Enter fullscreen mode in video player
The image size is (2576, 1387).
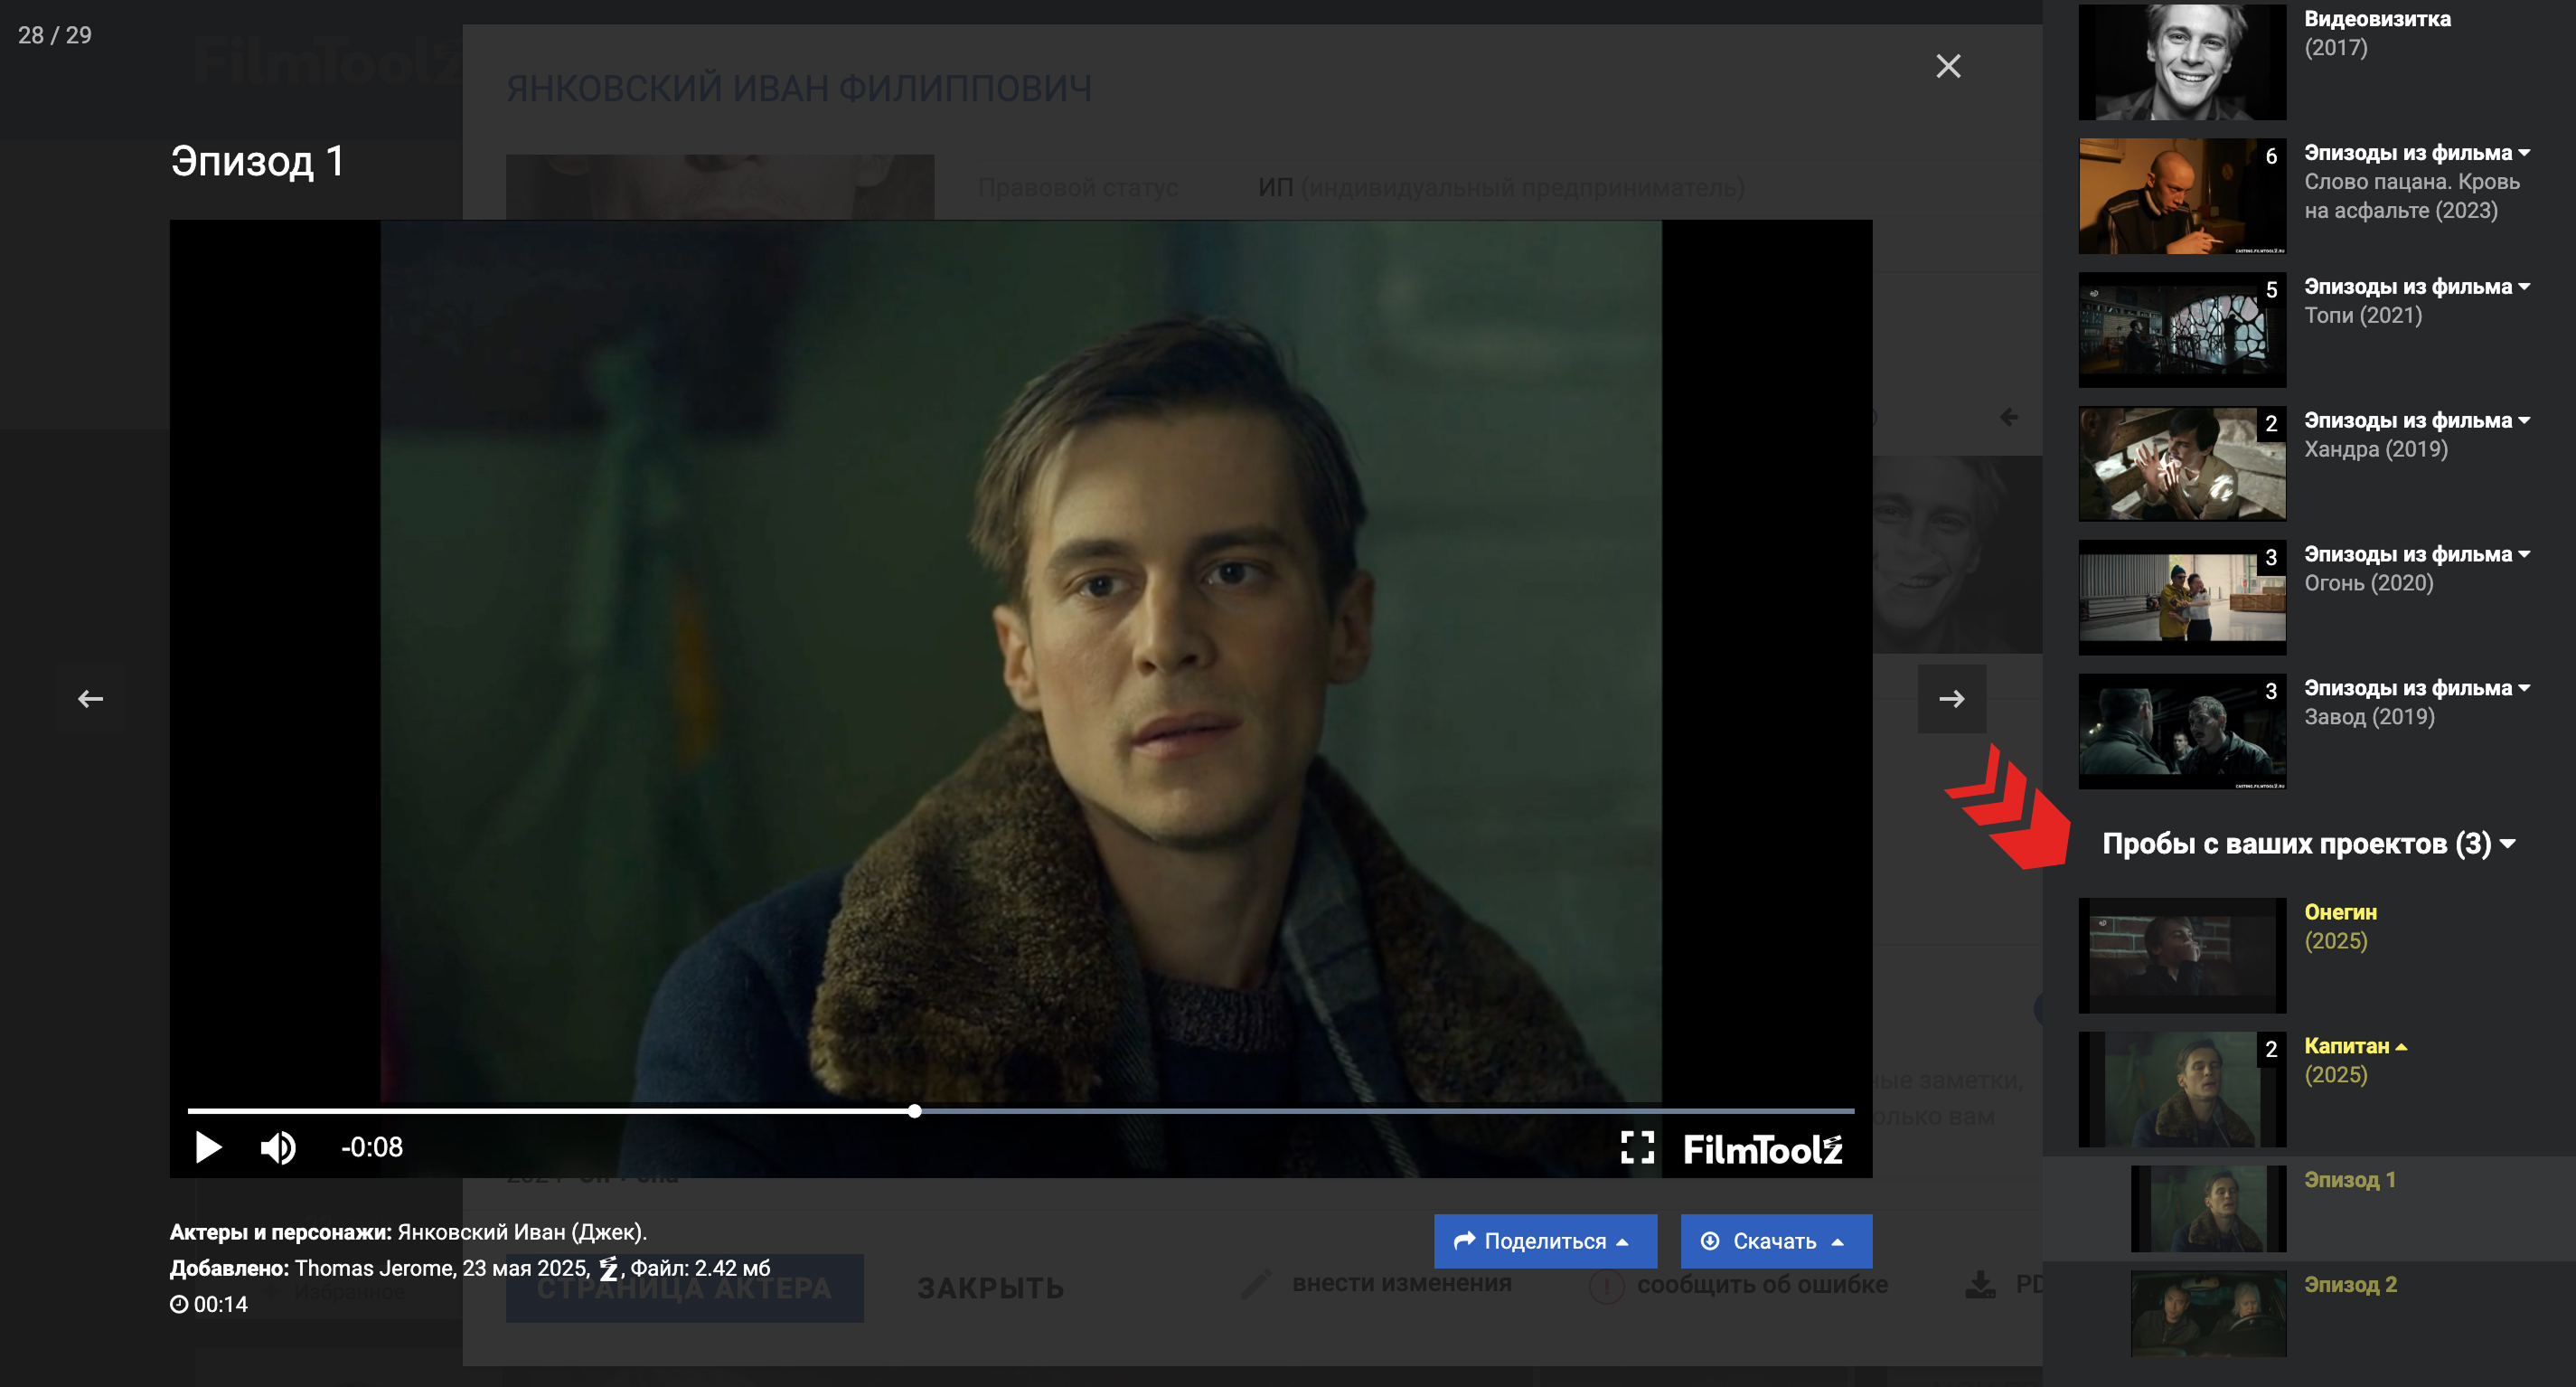point(1637,1147)
